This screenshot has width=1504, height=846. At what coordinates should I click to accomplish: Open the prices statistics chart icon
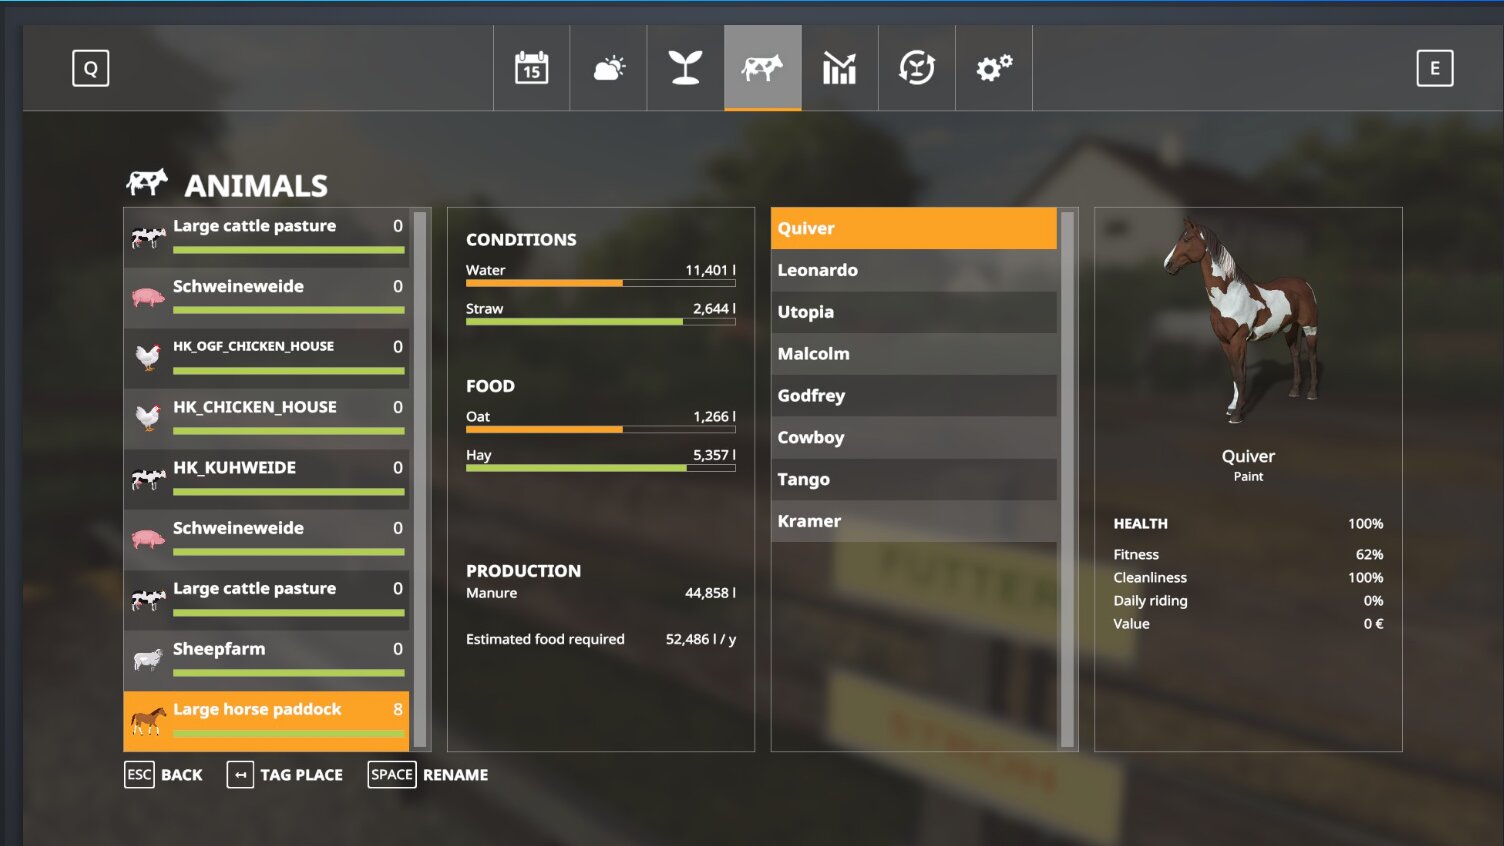839,68
